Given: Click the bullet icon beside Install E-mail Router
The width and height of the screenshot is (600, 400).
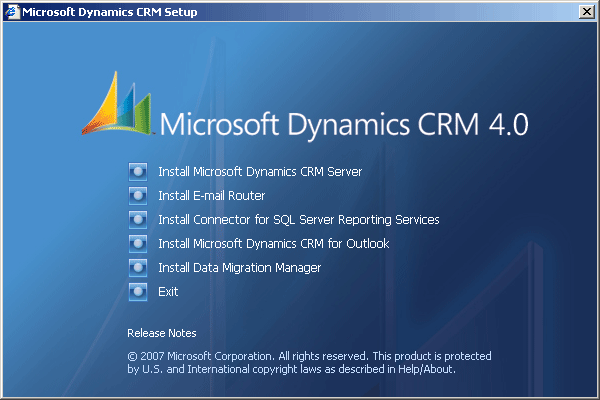Looking at the screenshot, I should point(138,196).
